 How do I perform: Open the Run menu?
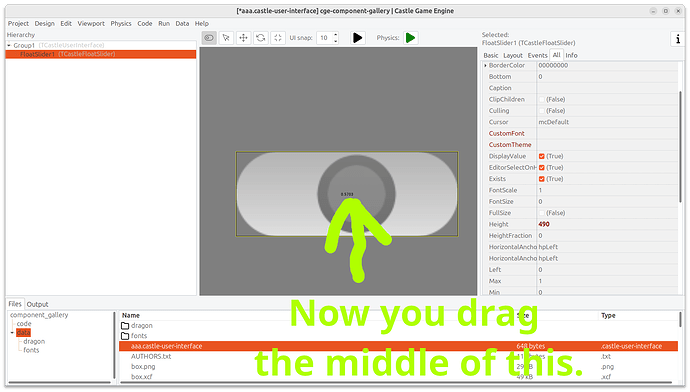tap(164, 24)
